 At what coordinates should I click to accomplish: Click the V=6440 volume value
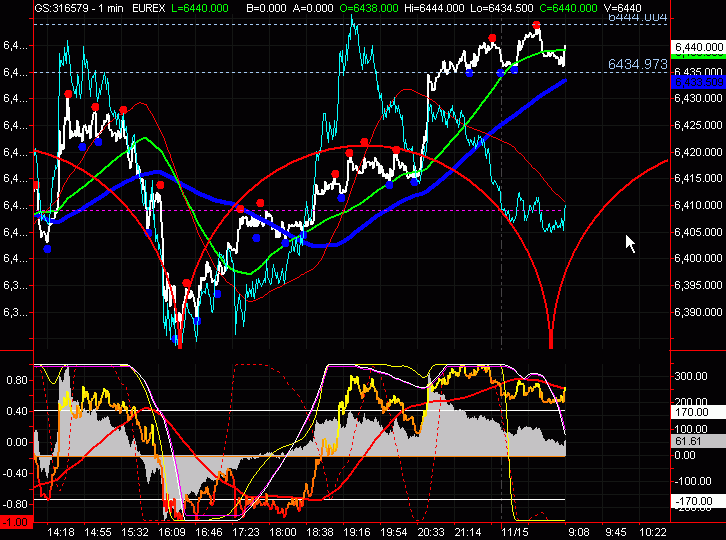[x=622, y=8]
